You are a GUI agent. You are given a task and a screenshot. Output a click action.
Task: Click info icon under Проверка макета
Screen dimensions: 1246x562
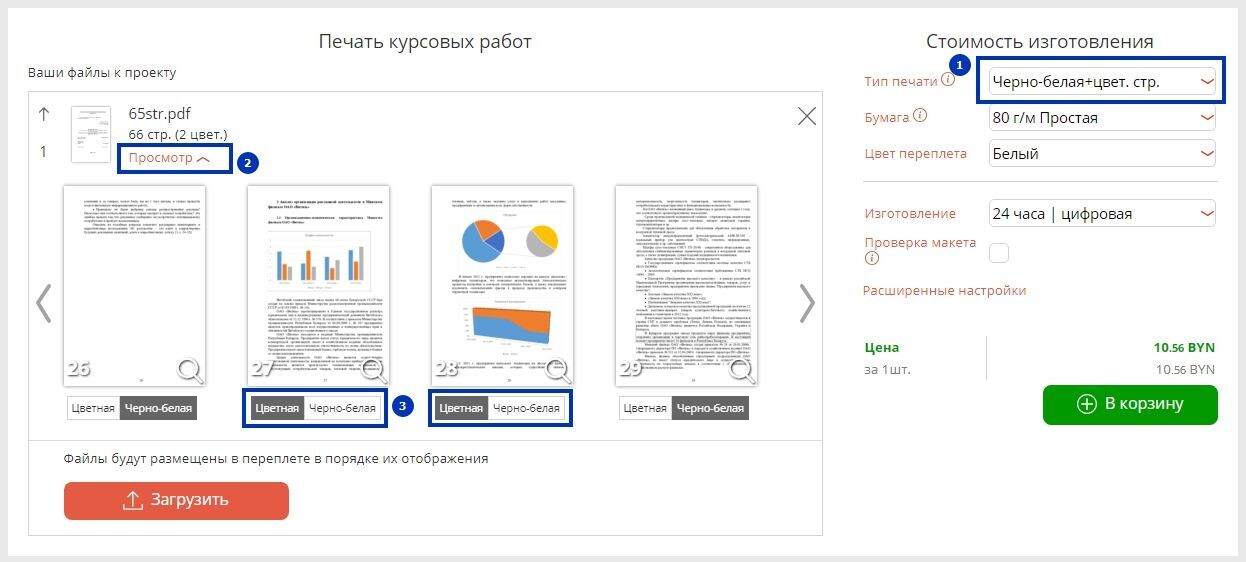[871, 258]
